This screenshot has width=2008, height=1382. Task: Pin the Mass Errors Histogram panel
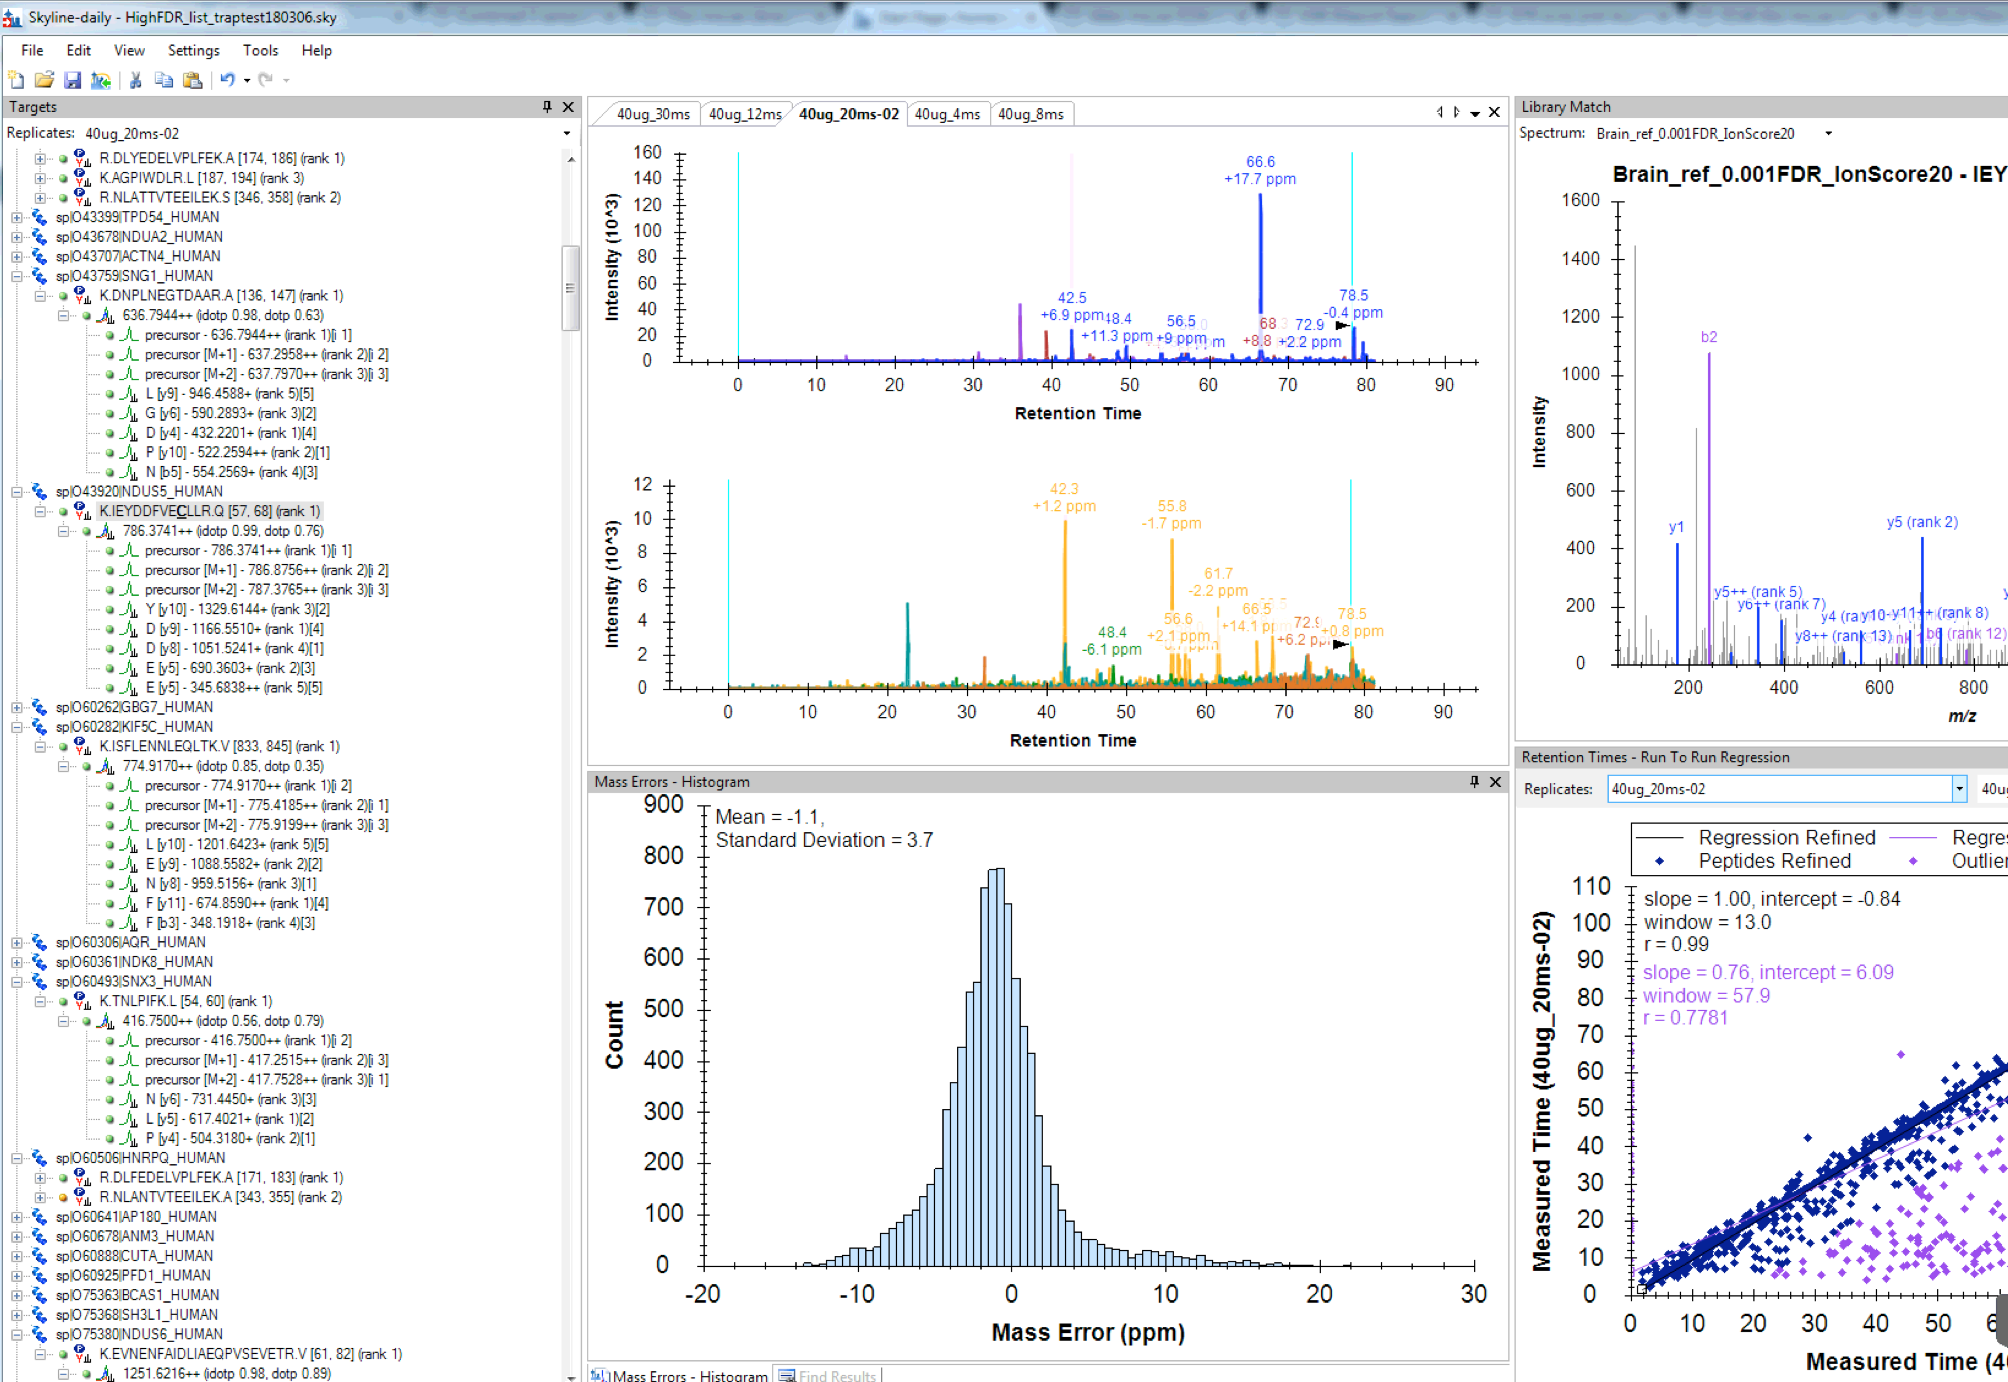coord(1474,782)
